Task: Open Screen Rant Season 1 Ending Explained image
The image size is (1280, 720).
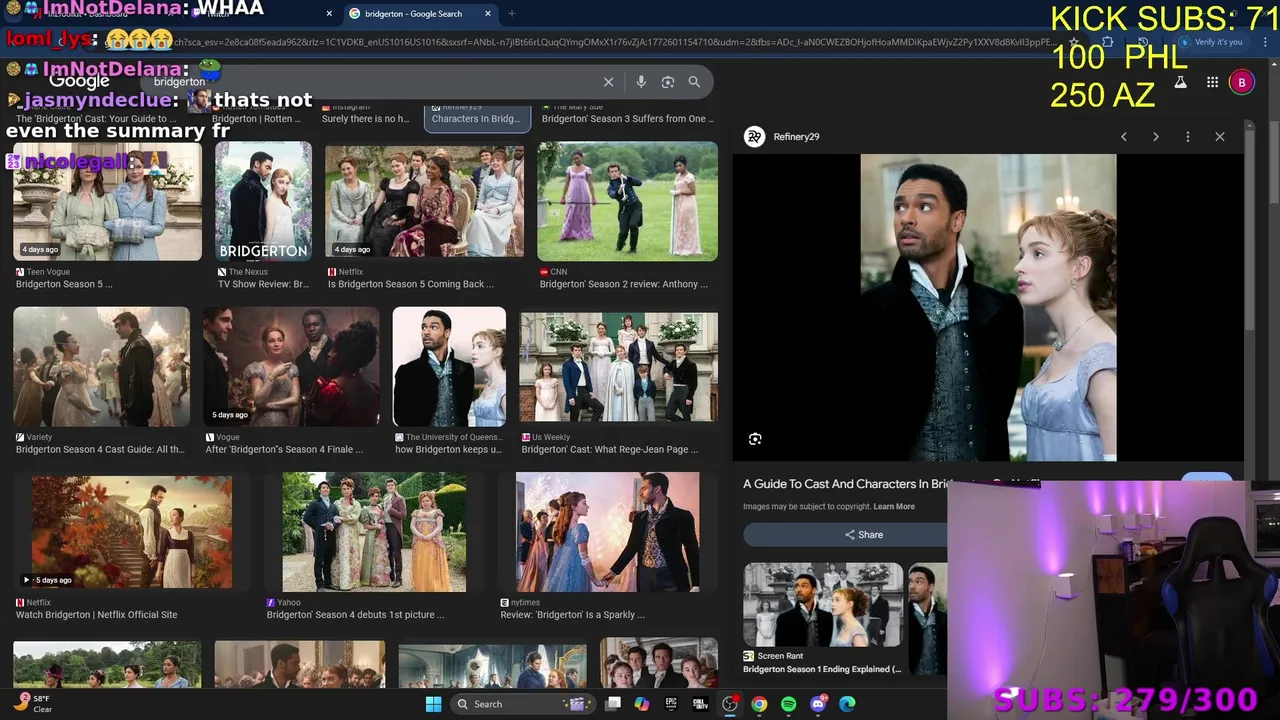Action: point(823,604)
